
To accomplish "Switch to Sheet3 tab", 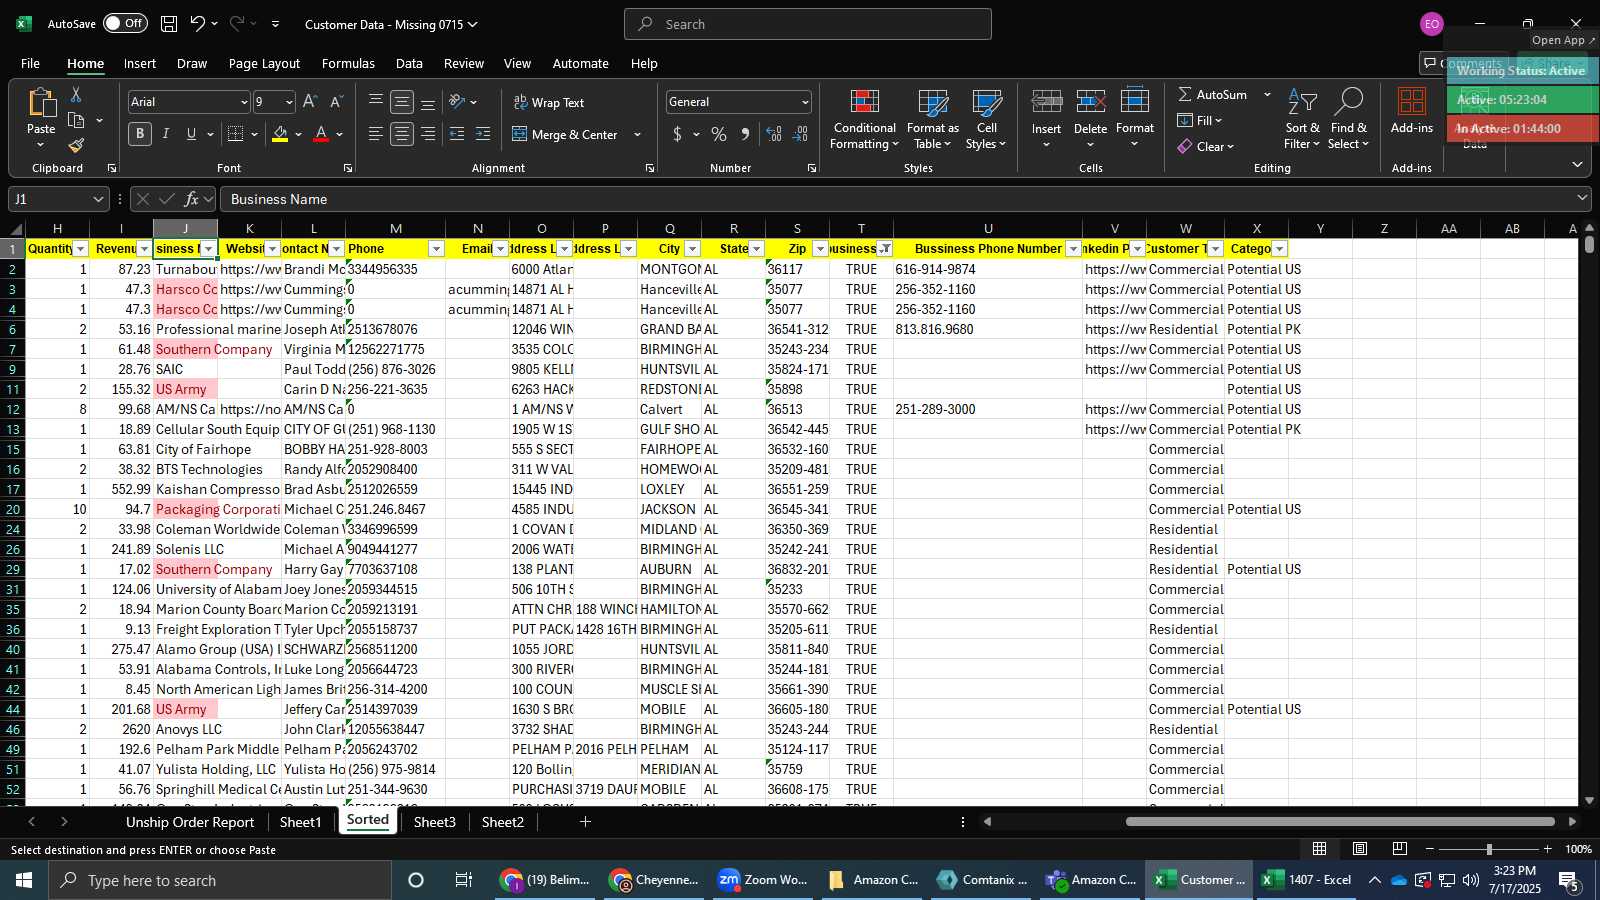I will point(434,822).
